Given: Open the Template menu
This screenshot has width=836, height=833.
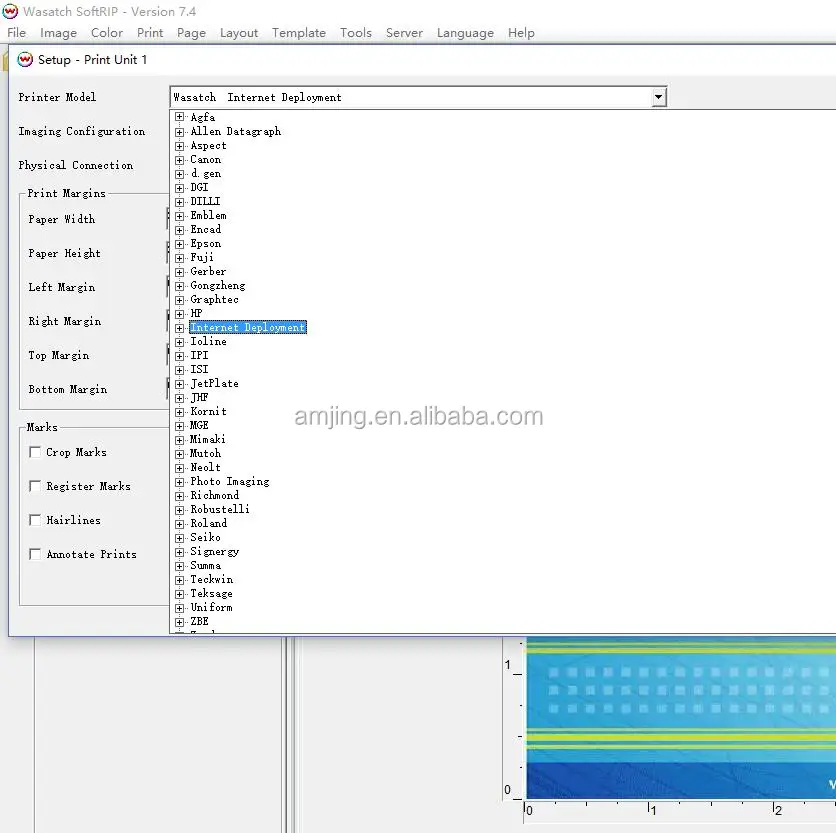Looking at the screenshot, I should pos(299,33).
